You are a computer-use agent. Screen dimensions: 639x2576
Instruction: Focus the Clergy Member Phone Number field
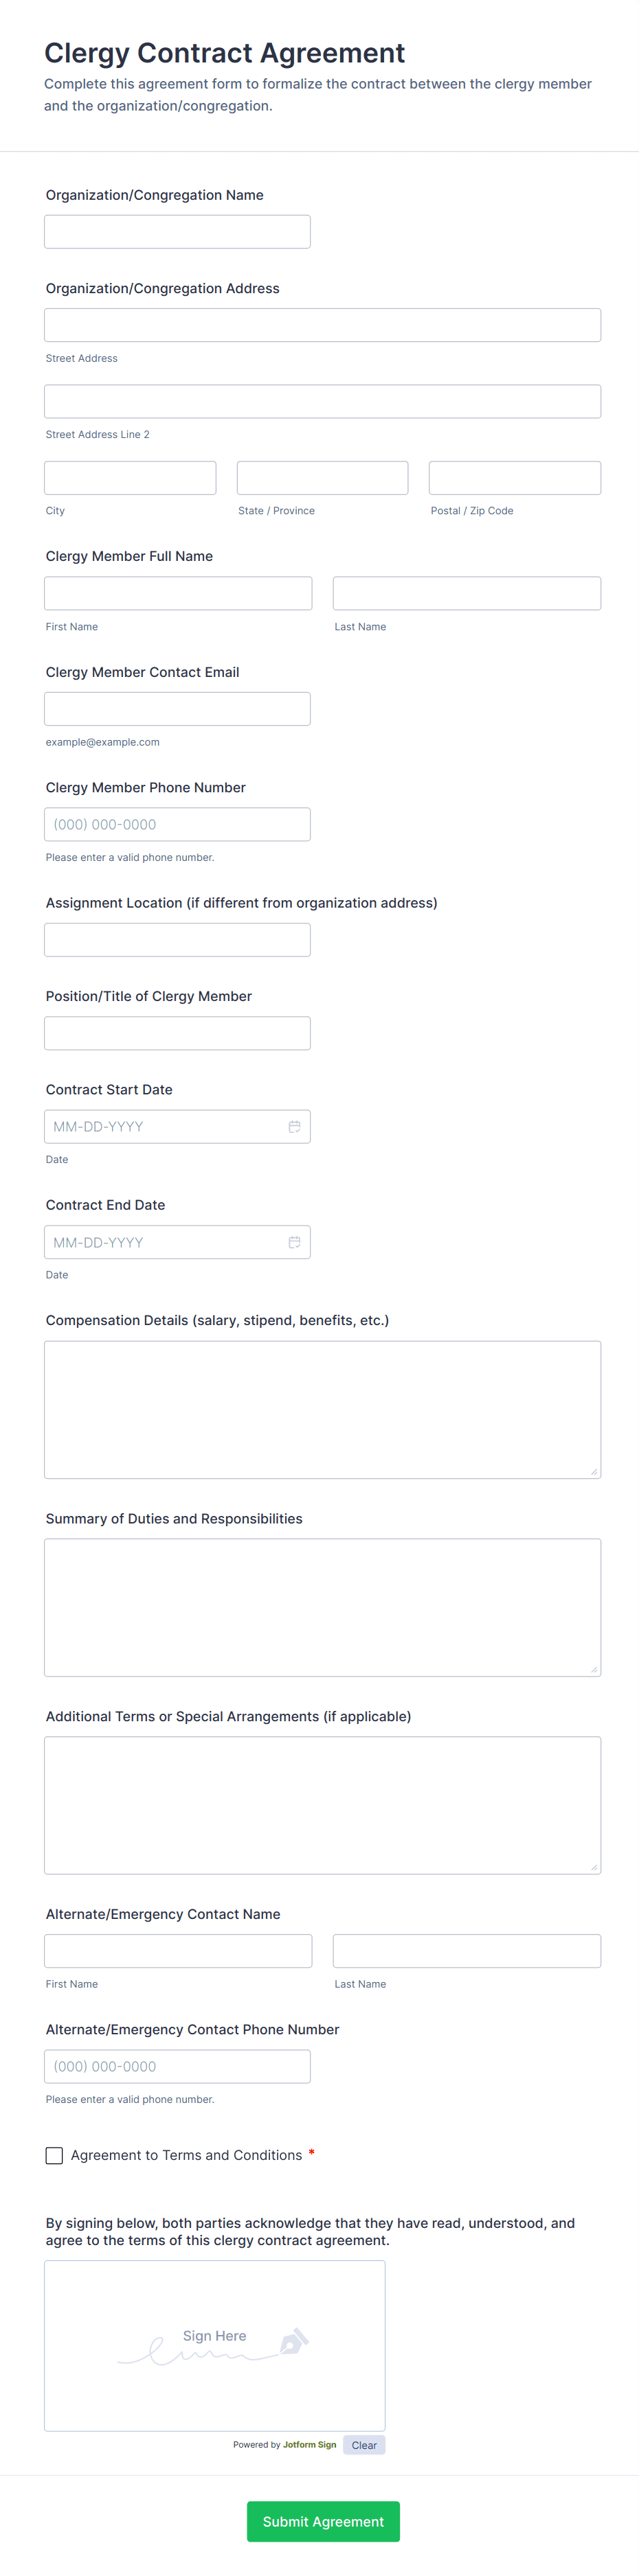177,824
